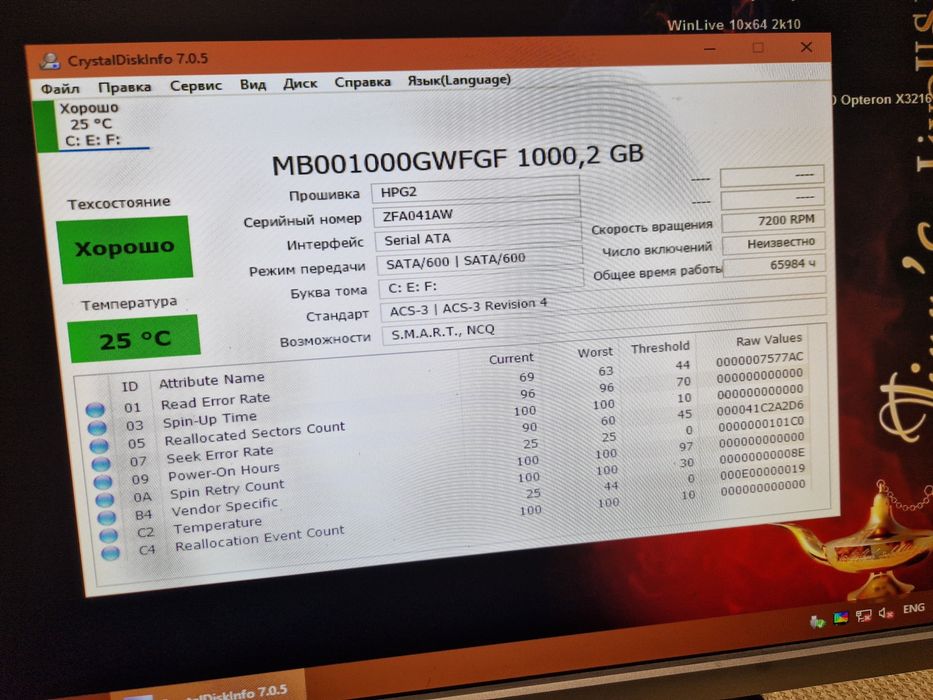933x700 pixels.
Task: Select the Read Error Rate row
Action: [446, 383]
